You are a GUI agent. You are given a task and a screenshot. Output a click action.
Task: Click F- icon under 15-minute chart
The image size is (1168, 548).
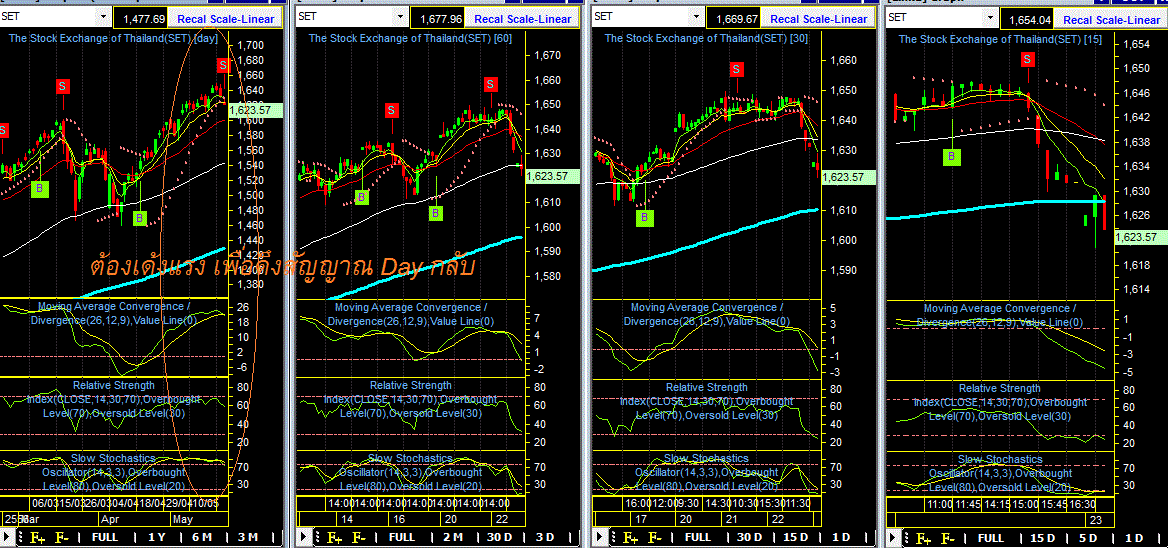coord(947,538)
